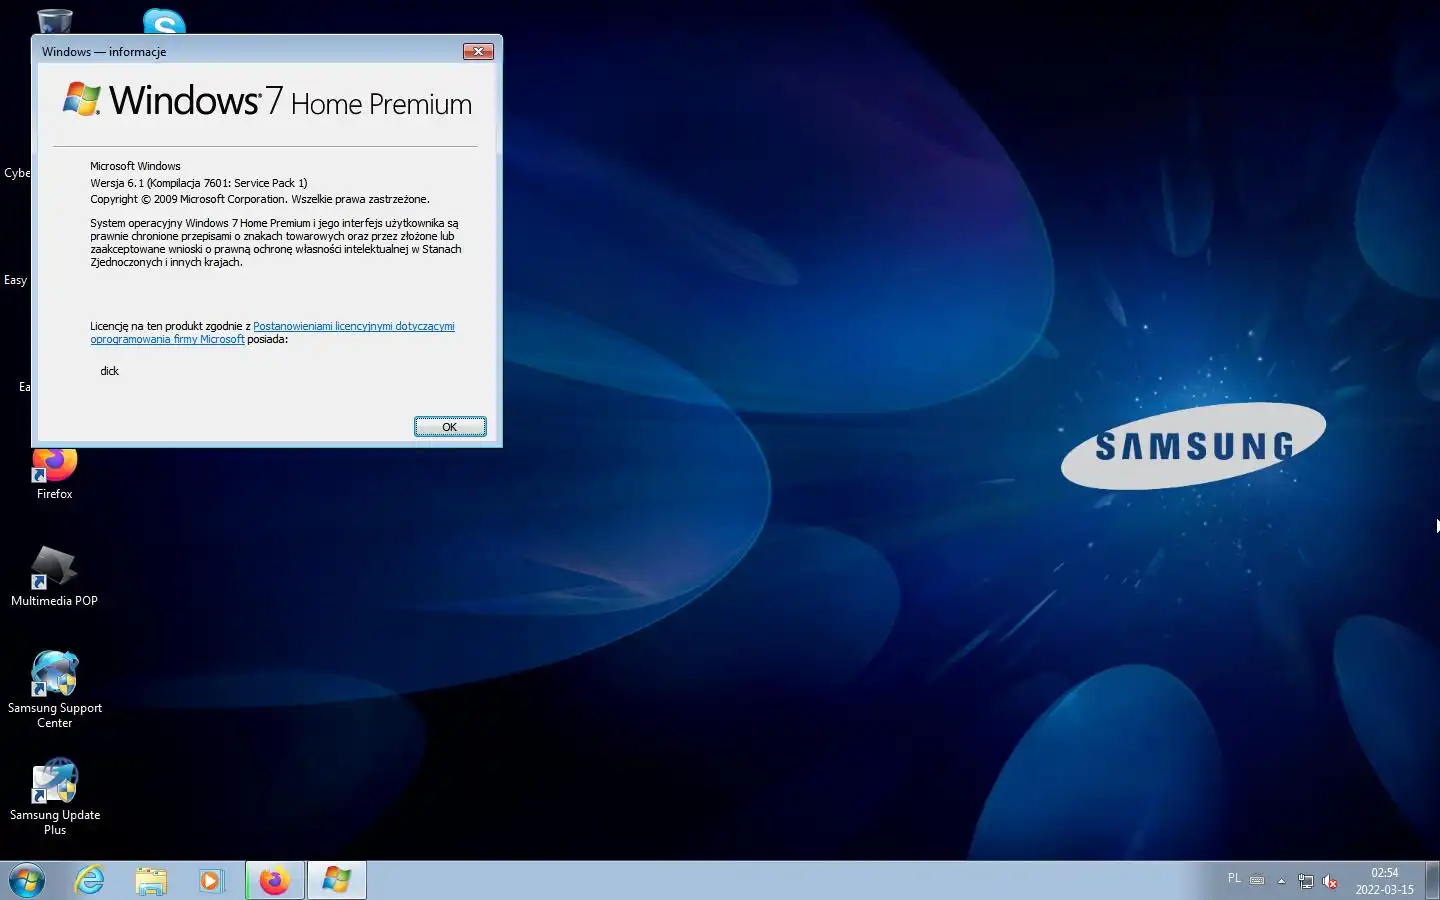Click the 'Wersja 6.1' version line
Viewport: 1440px width, 900px height.
[x=199, y=183]
